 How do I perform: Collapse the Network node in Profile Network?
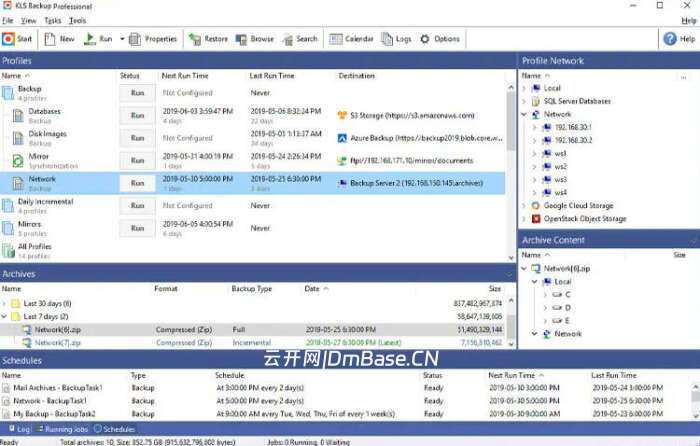pos(524,114)
